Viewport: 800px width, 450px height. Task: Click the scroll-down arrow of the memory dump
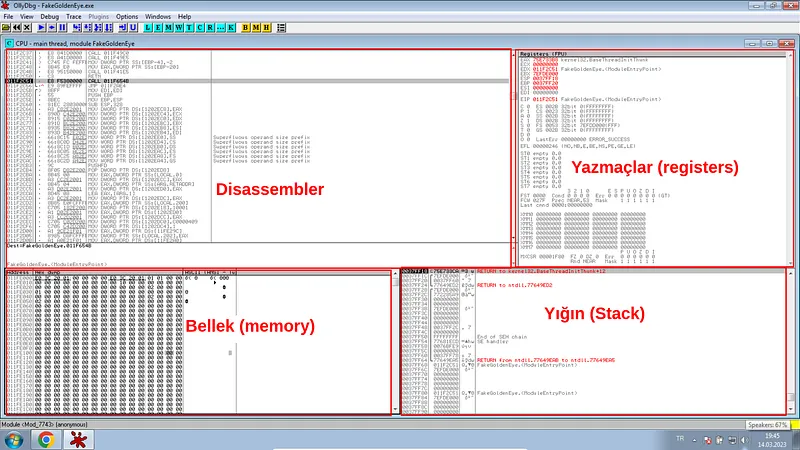(395, 410)
